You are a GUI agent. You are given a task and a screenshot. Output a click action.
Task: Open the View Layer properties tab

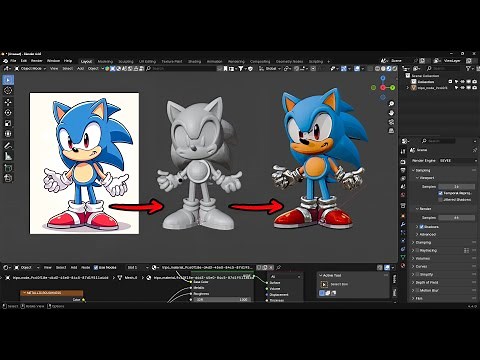tap(403, 179)
